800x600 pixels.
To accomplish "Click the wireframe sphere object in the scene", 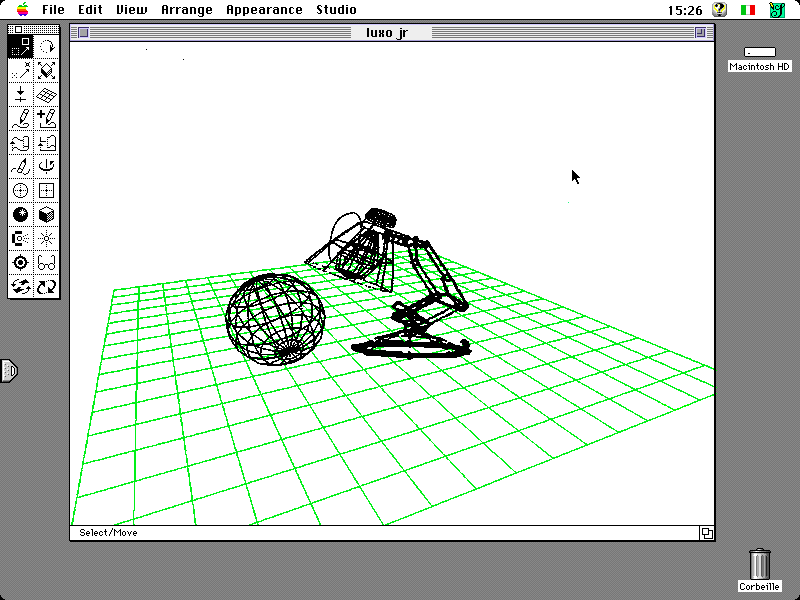I will (x=275, y=319).
